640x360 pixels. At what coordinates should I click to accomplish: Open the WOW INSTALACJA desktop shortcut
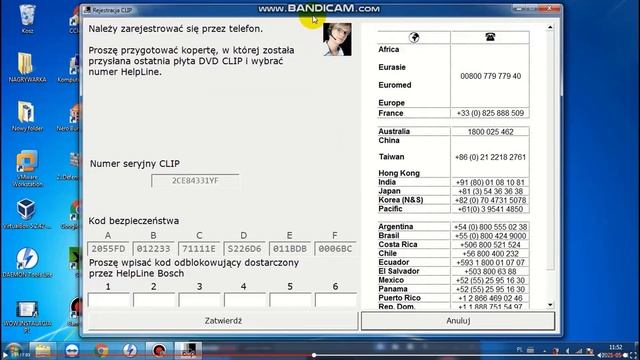[x=27, y=316]
